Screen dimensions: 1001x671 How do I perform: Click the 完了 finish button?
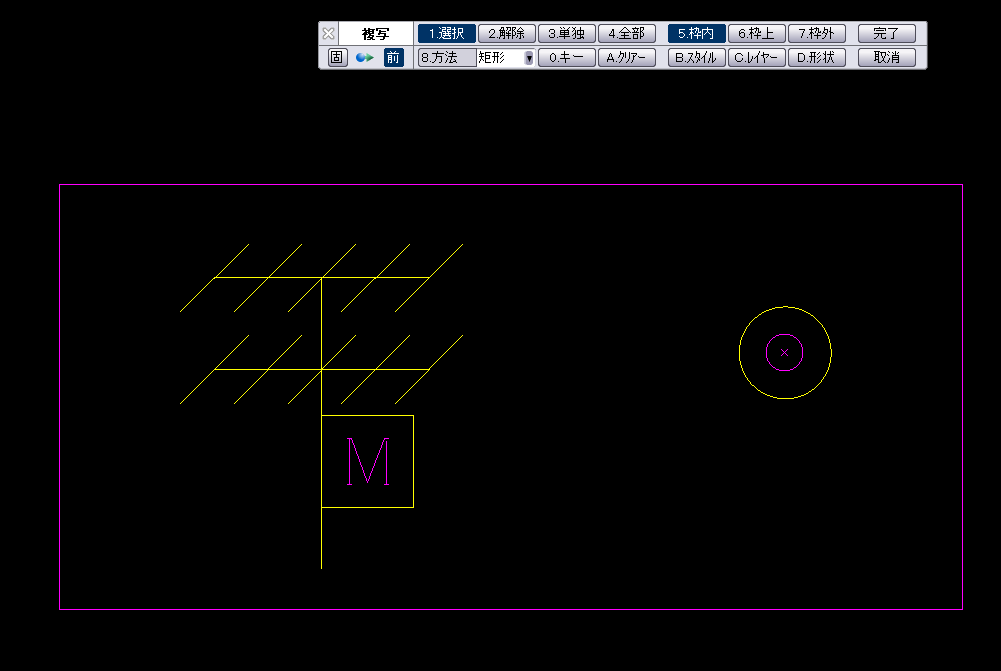[886, 34]
